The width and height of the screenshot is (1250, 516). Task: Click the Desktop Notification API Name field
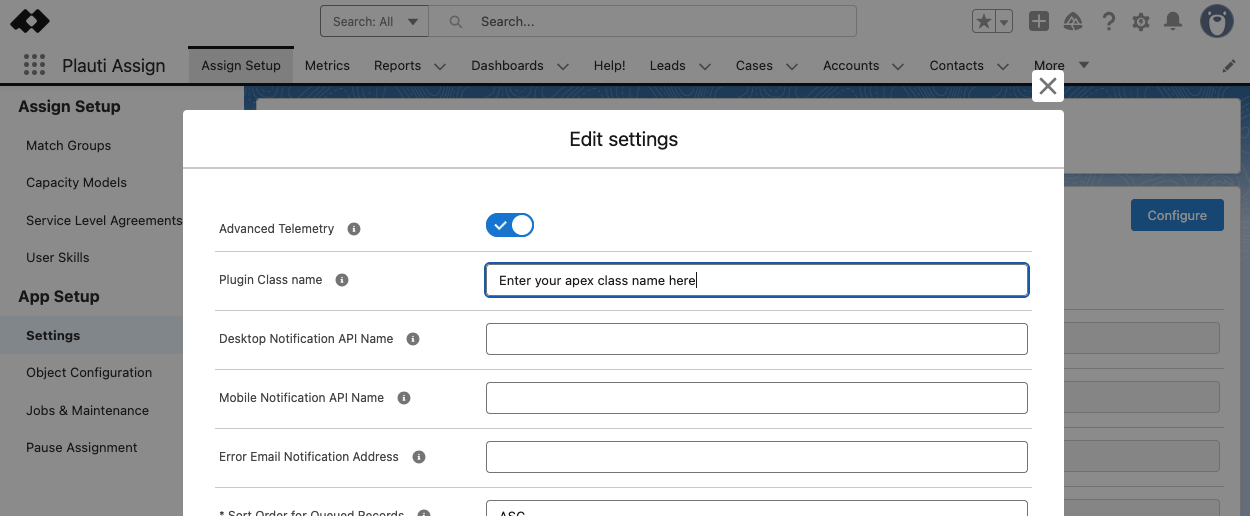[x=757, y=339]
